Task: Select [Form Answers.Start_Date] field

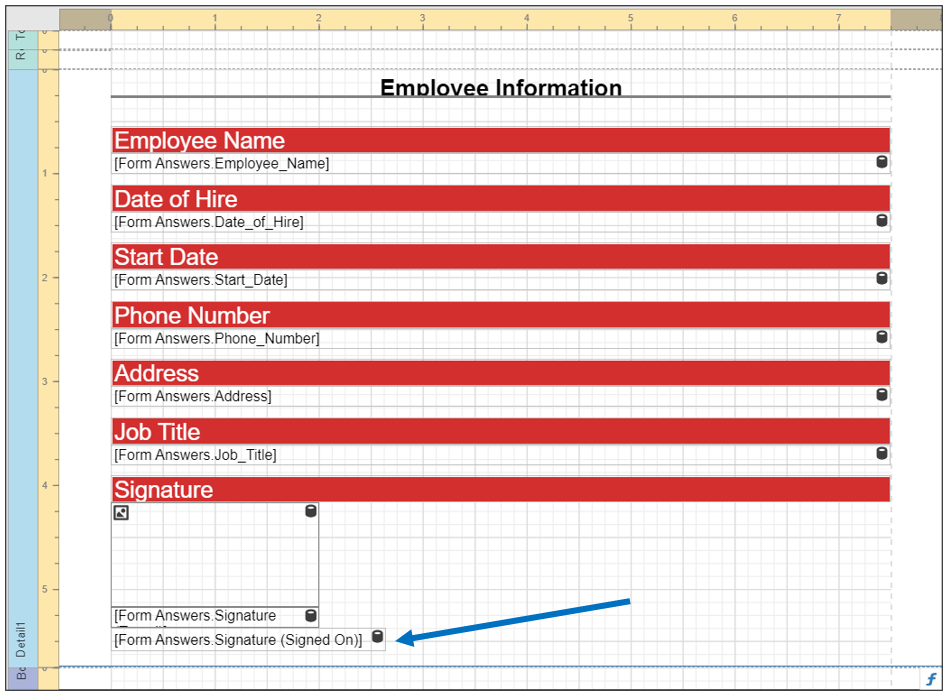Action: (x=501, y=280)
